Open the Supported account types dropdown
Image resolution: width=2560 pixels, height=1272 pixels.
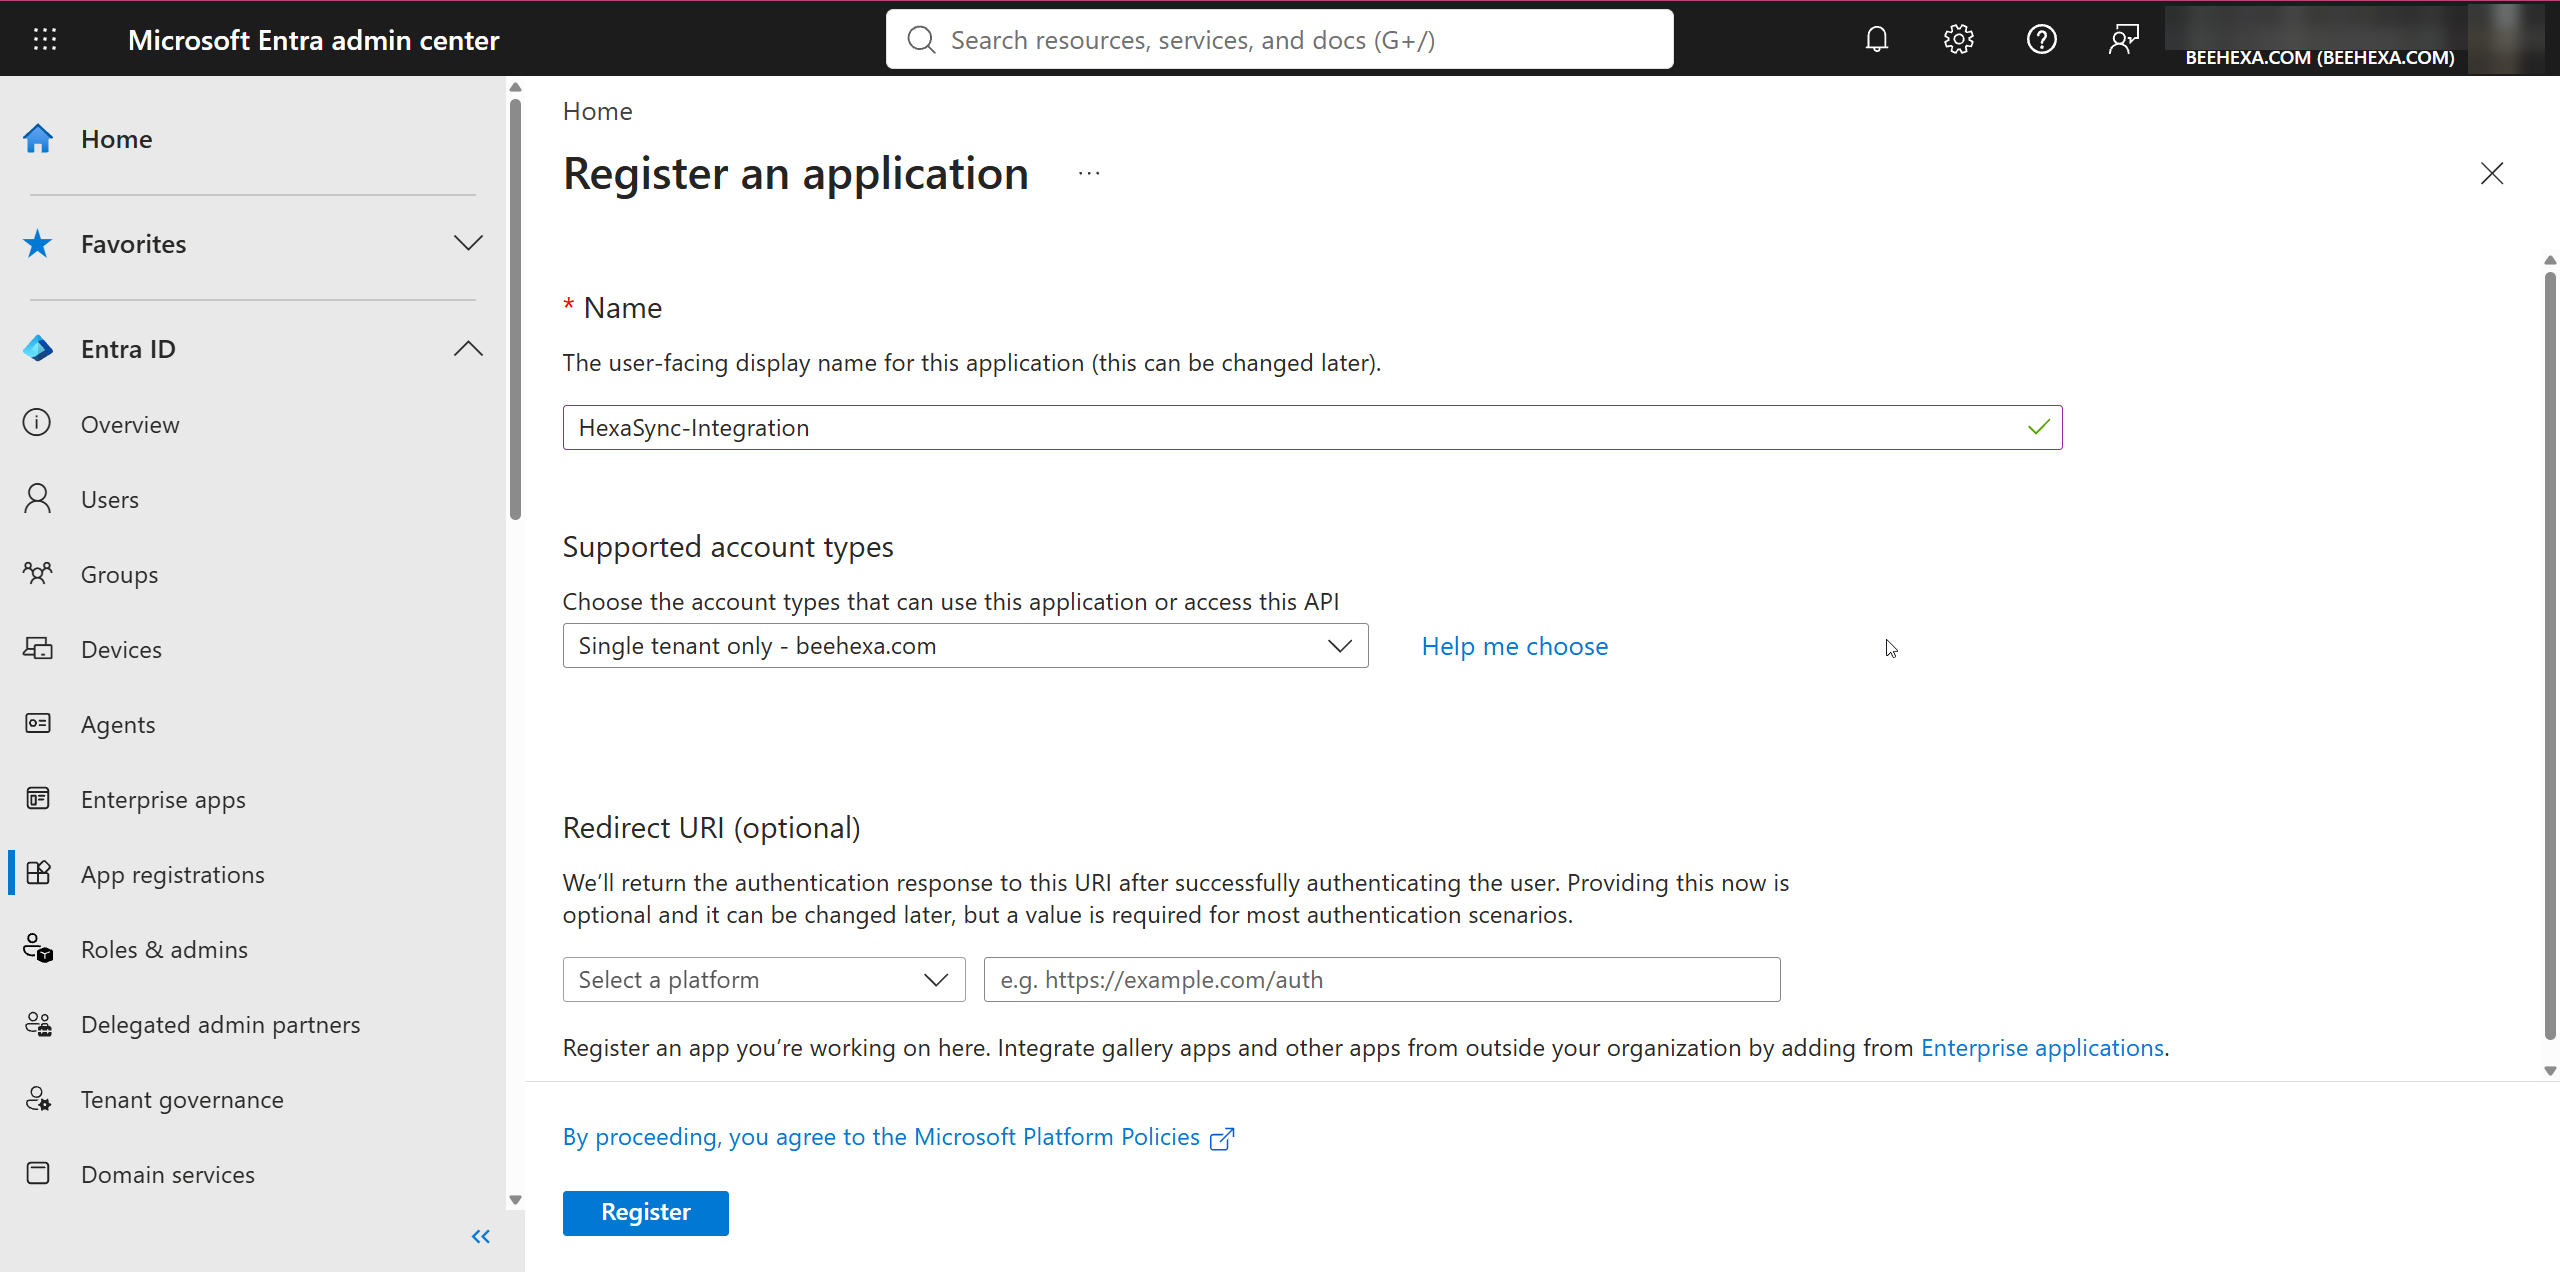point(965,646)
